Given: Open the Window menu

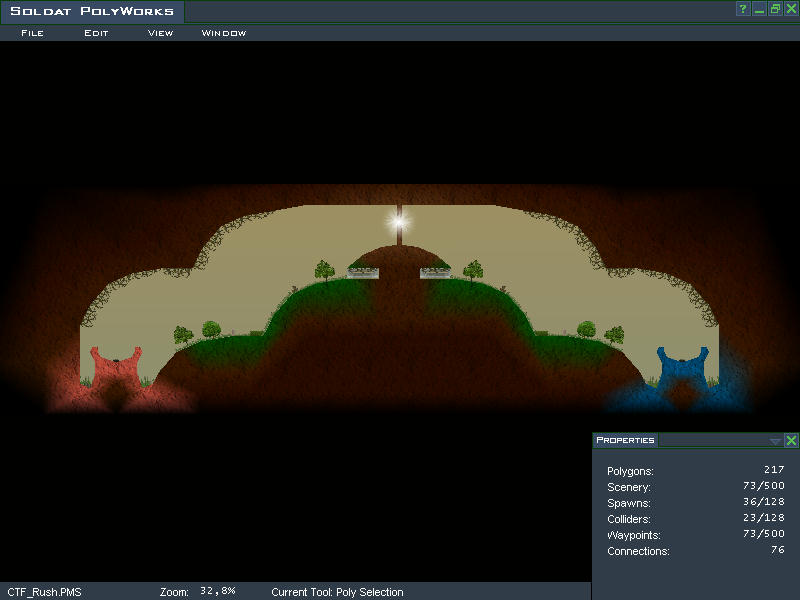Looking at the screenshot, I should 224,33.
